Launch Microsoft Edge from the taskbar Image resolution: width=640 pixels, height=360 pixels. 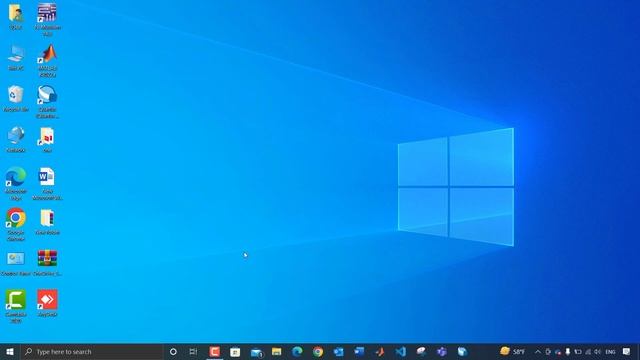coord(297,351)
